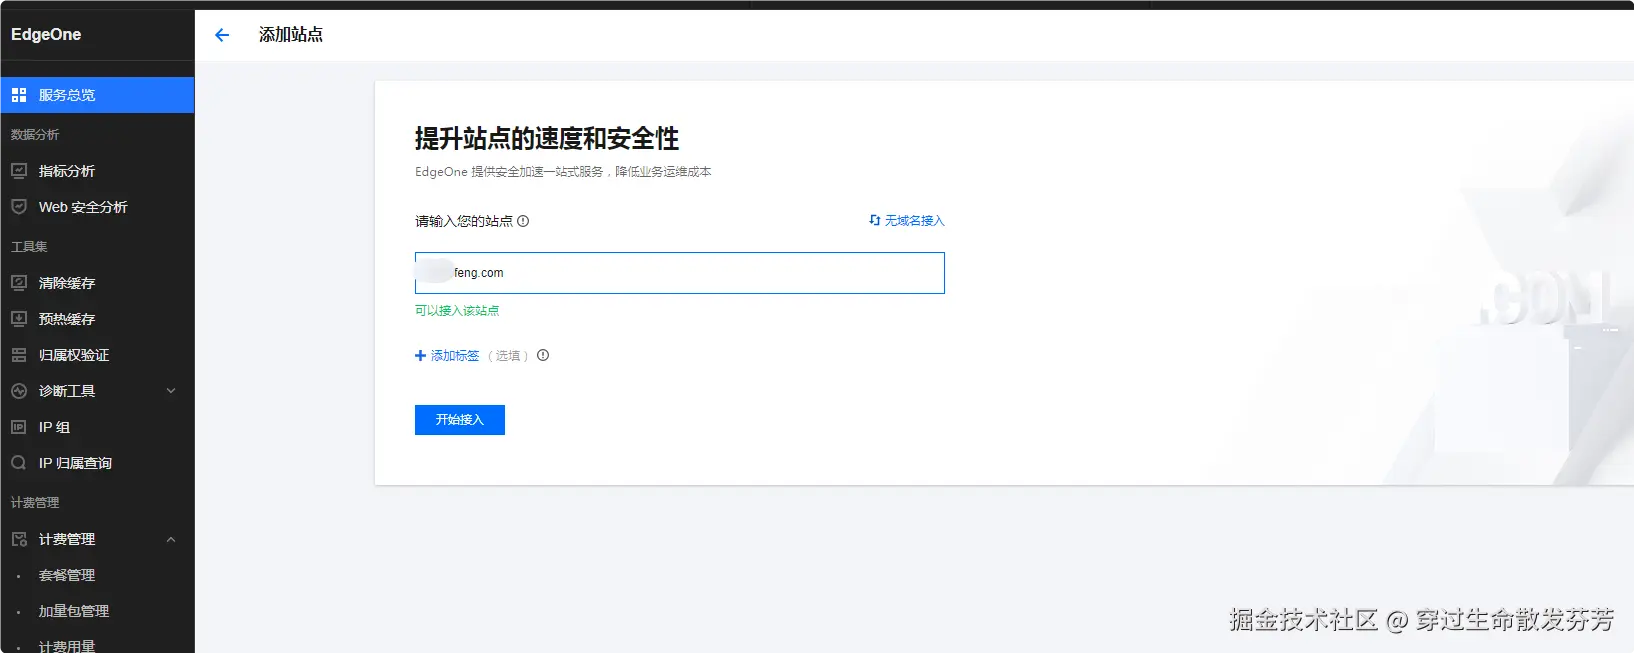
Task: Click the IP 组 icon
Action: tap(19, 427)
